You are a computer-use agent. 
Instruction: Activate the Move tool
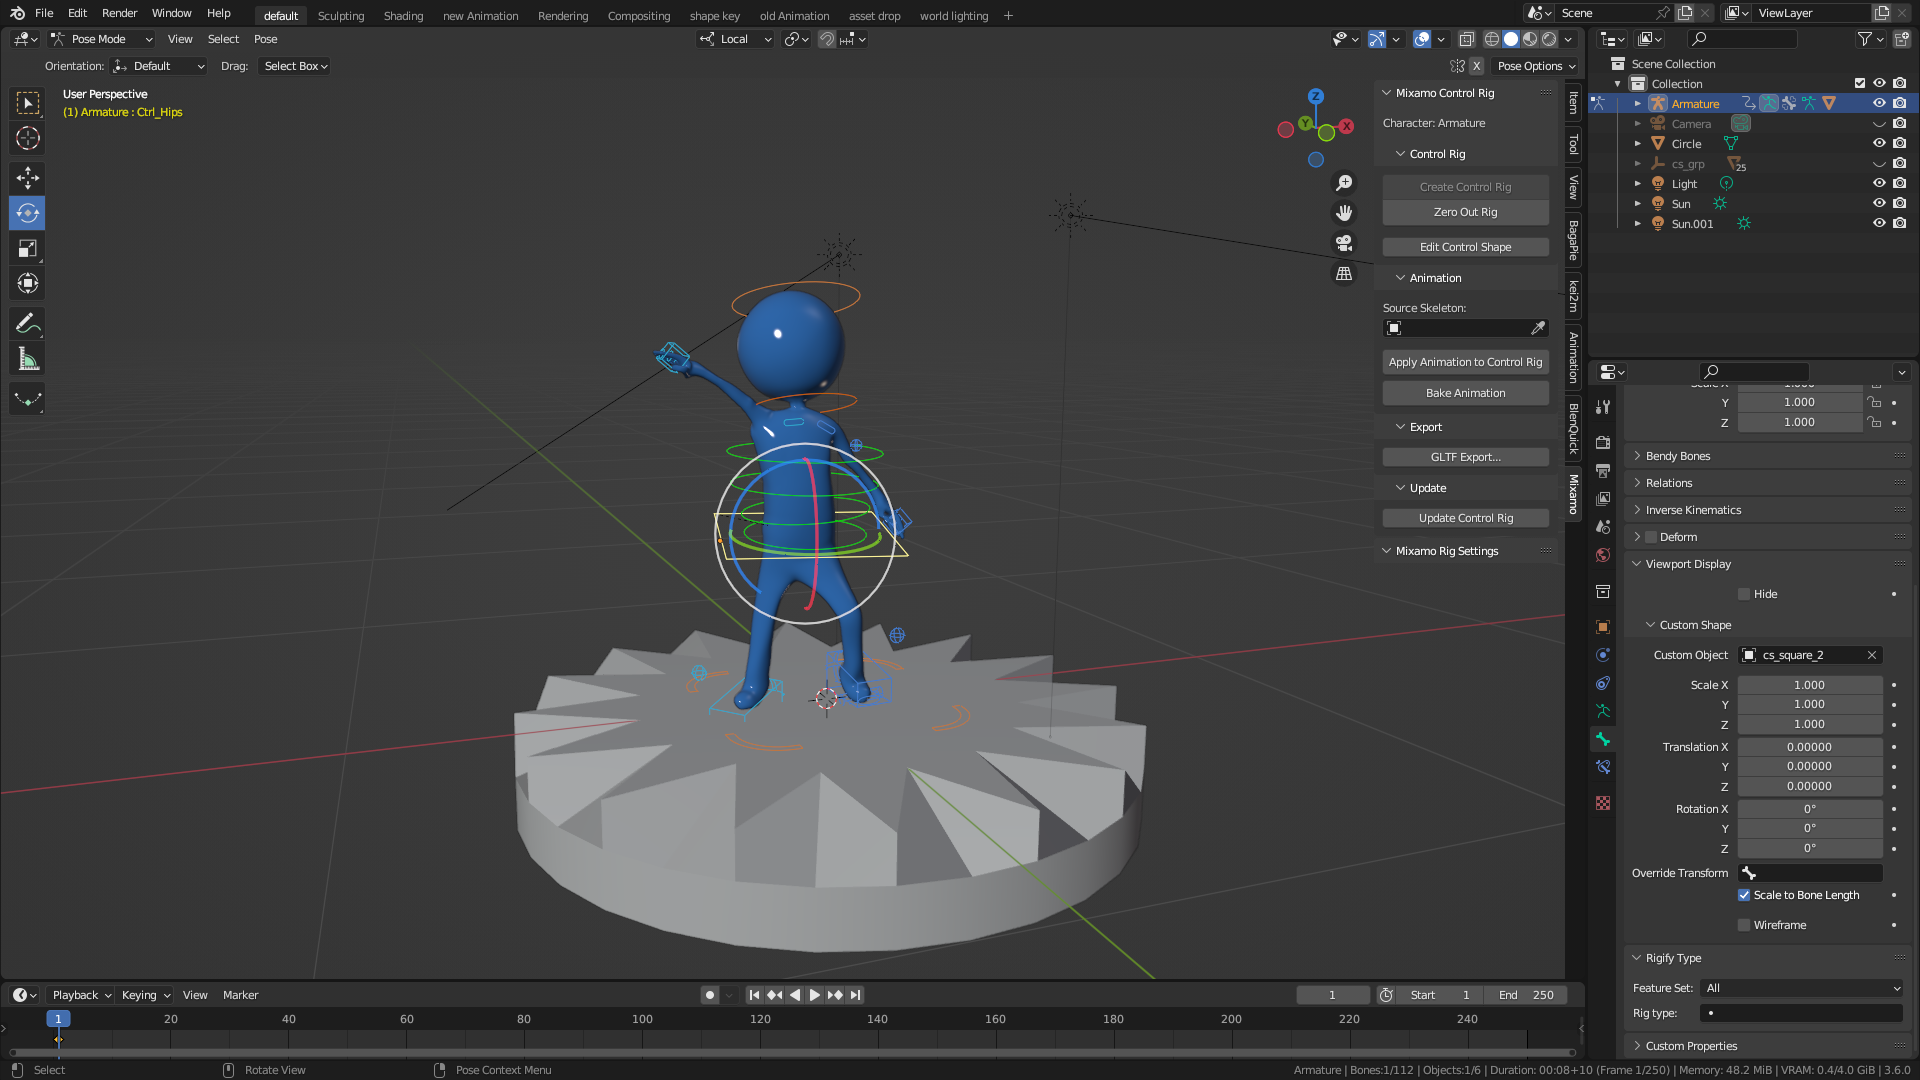pos(27,178)
